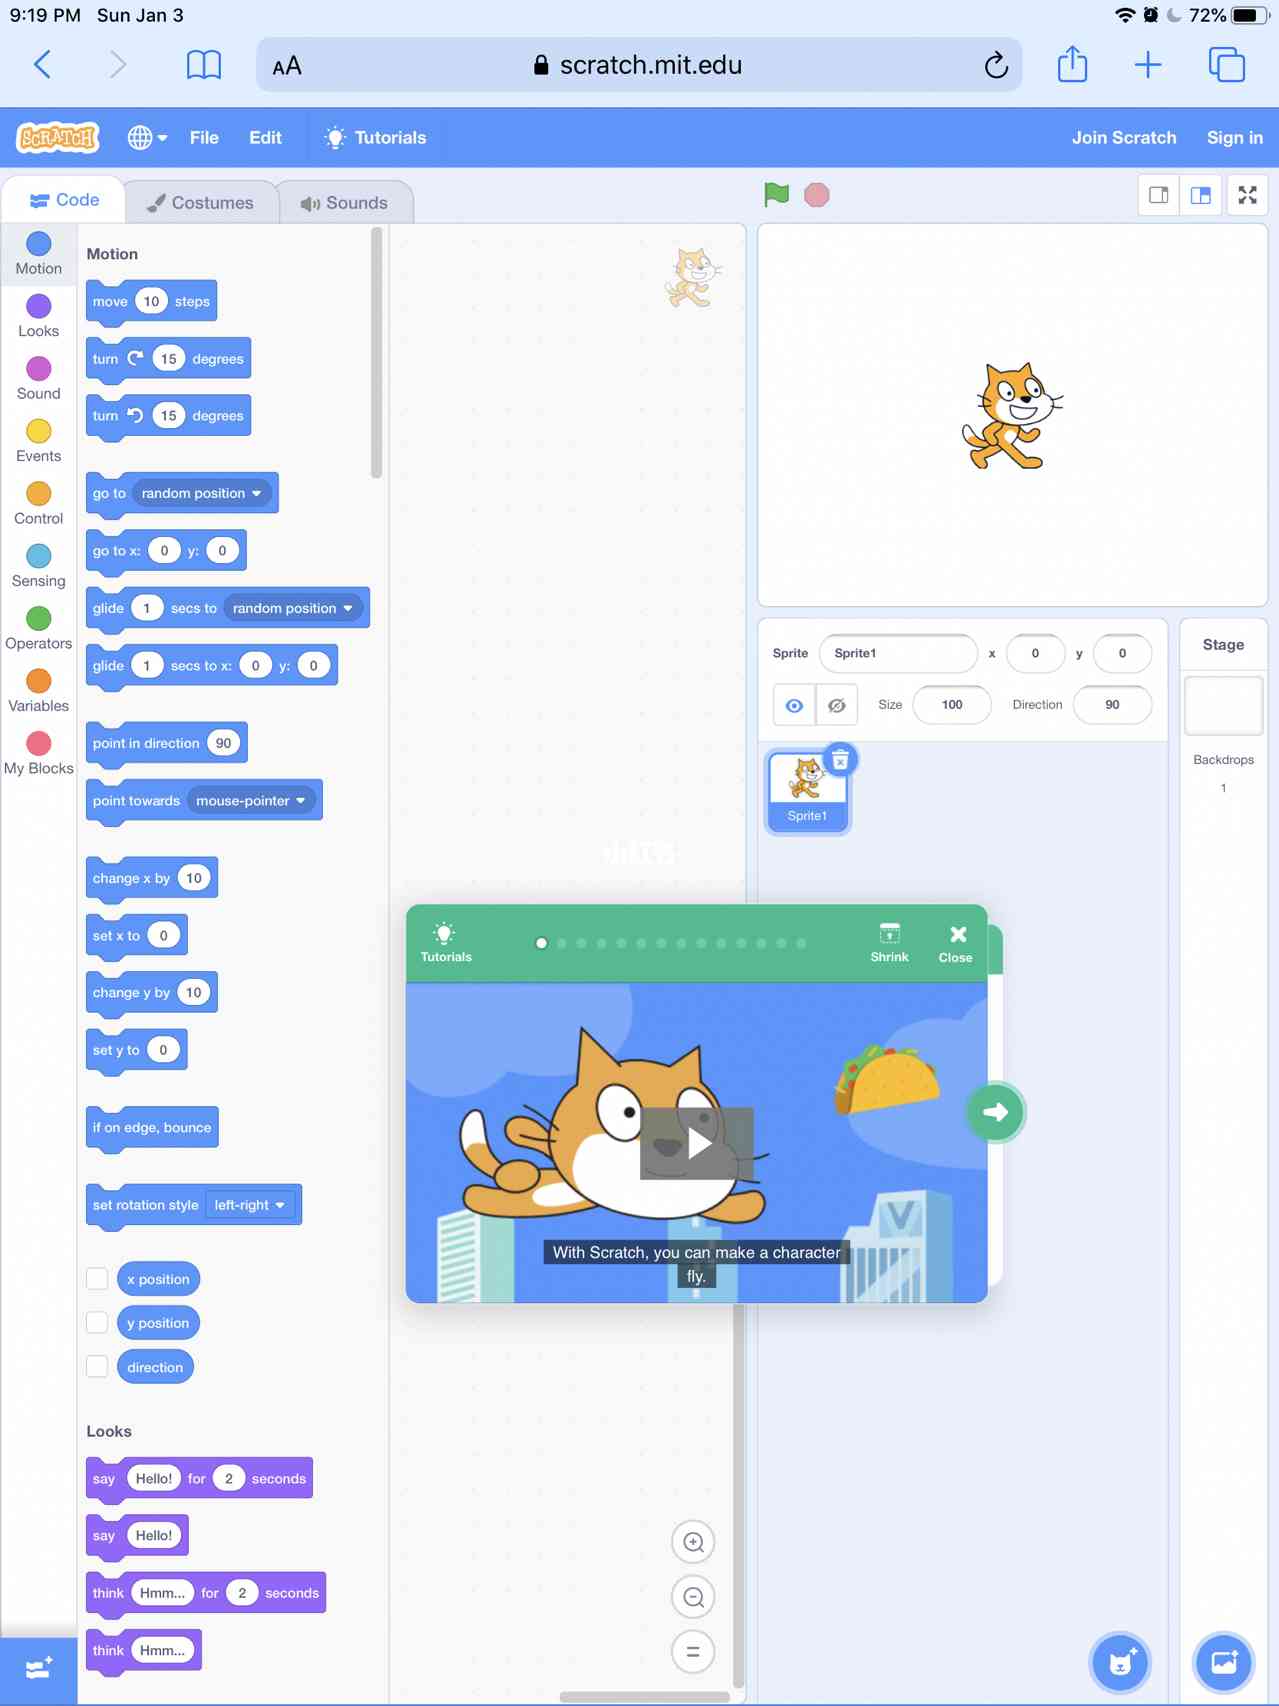Click the workspace horizontal scrollbar

tap(644, 1696)
